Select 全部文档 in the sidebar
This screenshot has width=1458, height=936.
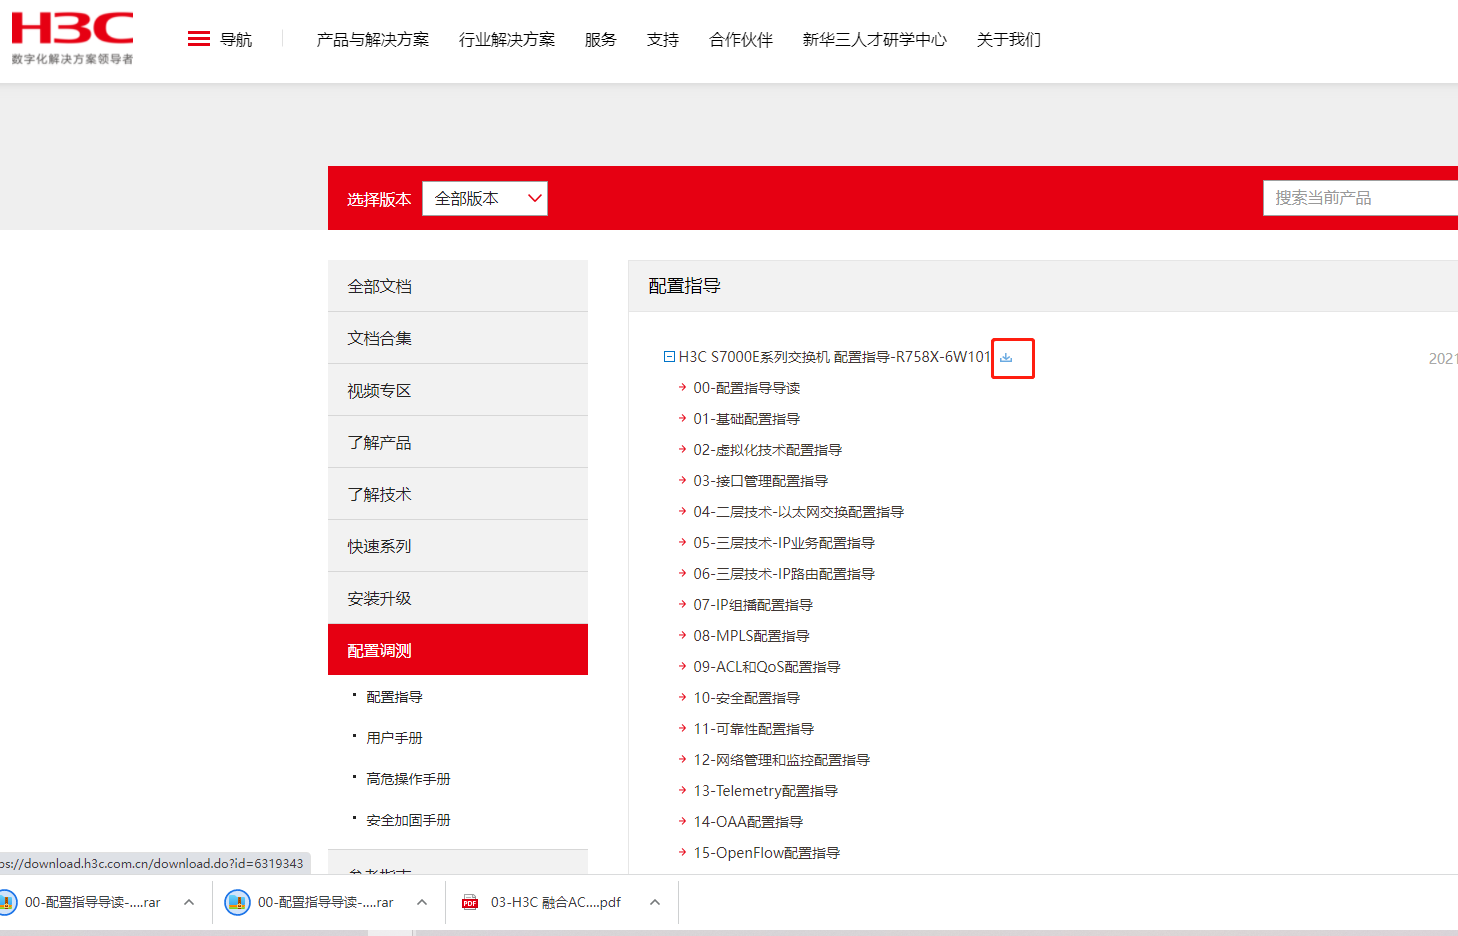(x=458, y=286)
